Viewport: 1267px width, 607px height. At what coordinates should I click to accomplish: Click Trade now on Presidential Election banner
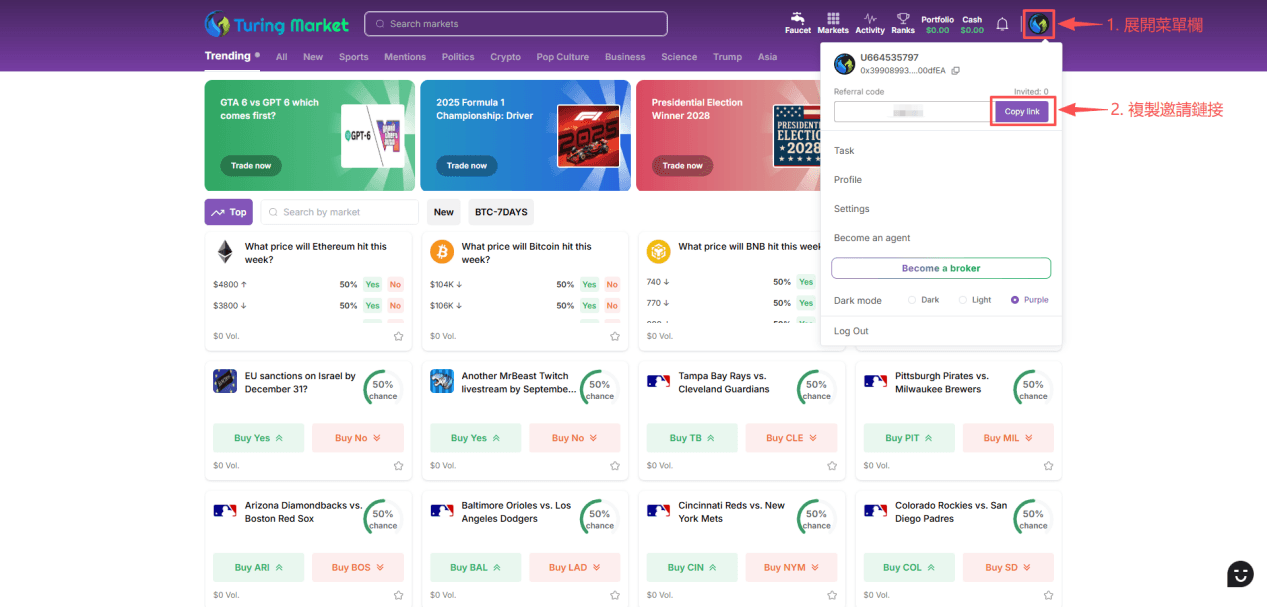click(682, 166)
